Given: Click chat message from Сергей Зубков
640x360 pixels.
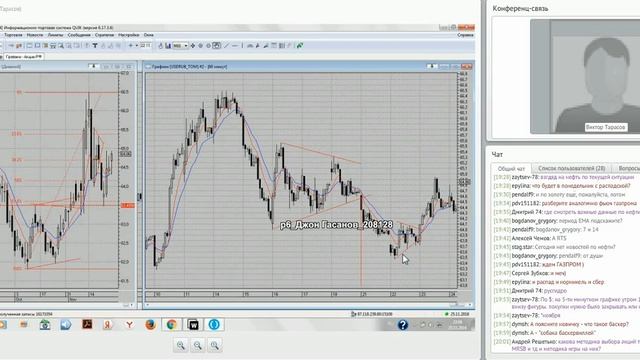Looking at the screenshot, I should 530,273.
